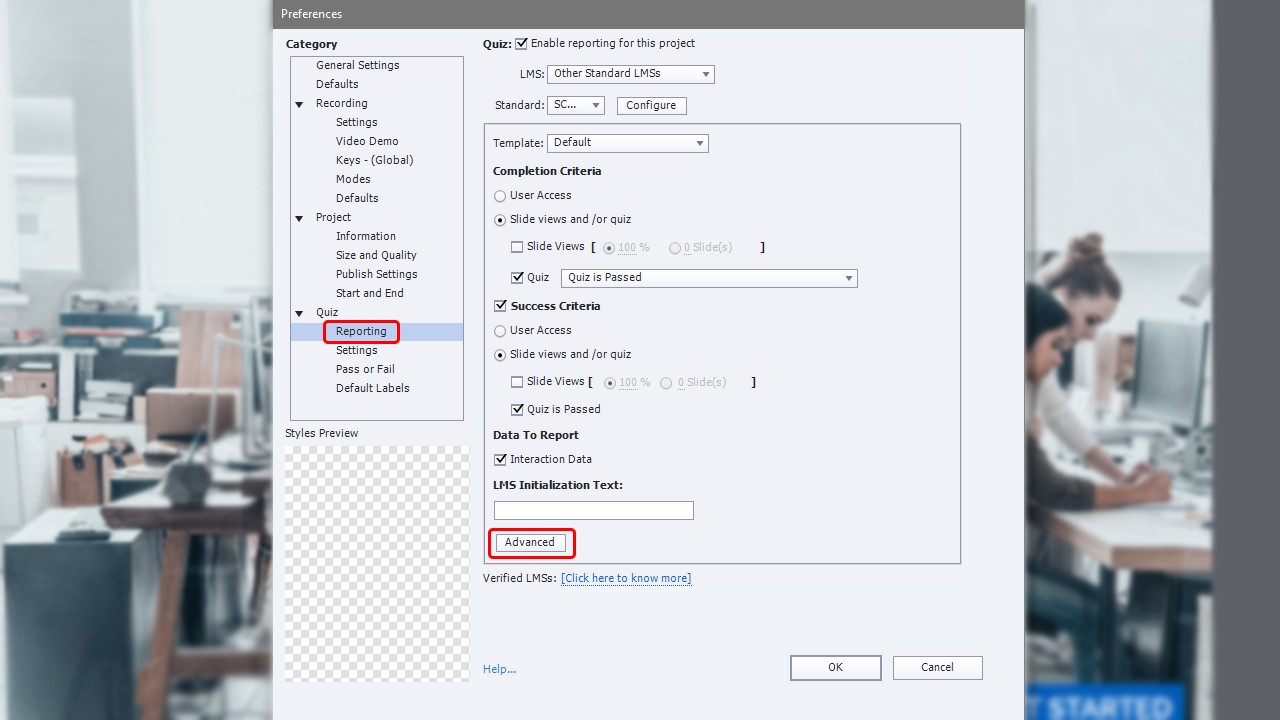Select General Settings category

[x=358, y=65]
